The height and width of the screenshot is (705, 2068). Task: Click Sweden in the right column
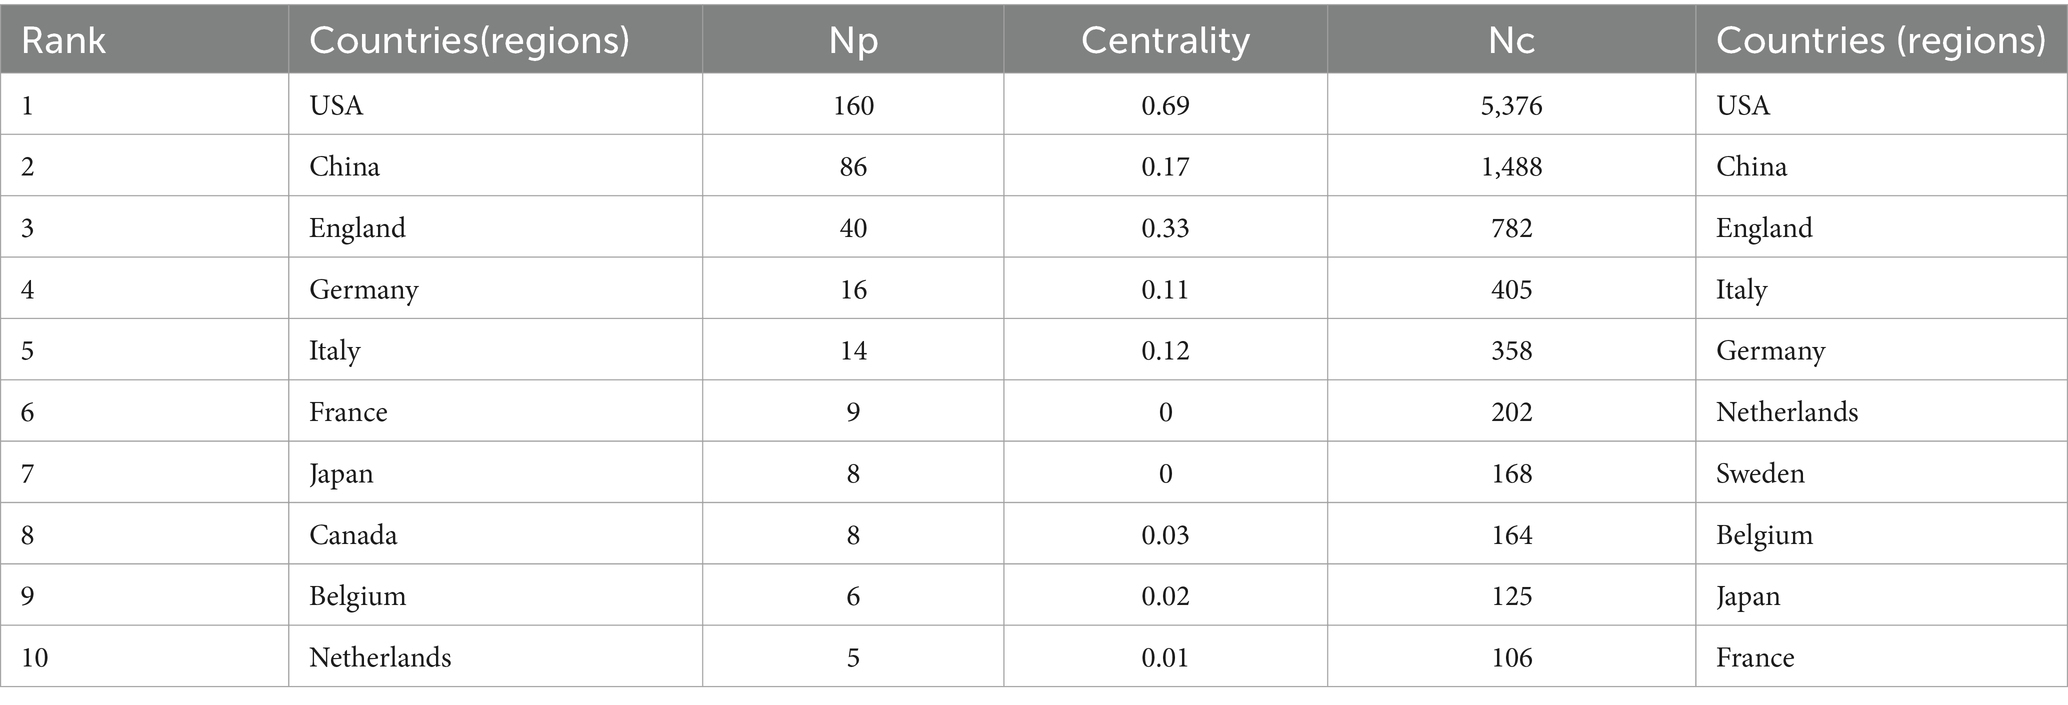click(x=1760, y=473)
